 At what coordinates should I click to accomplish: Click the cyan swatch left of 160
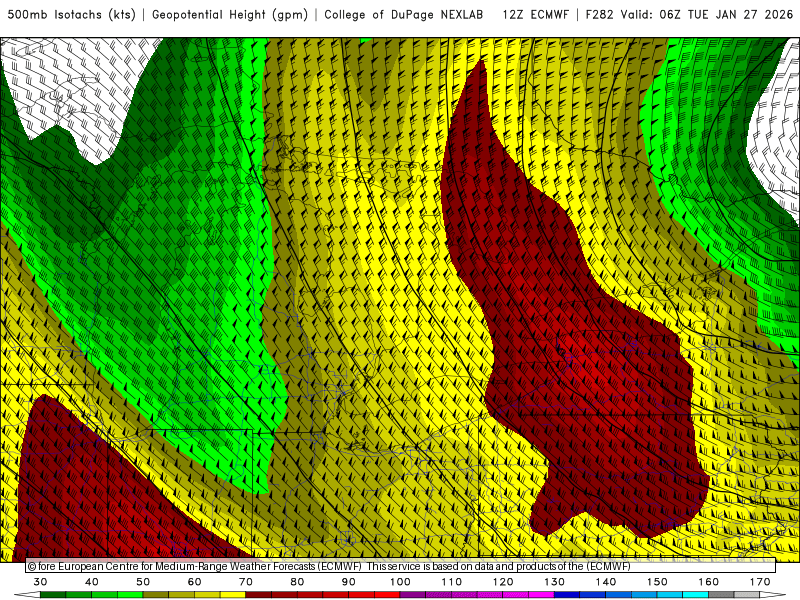696,595
